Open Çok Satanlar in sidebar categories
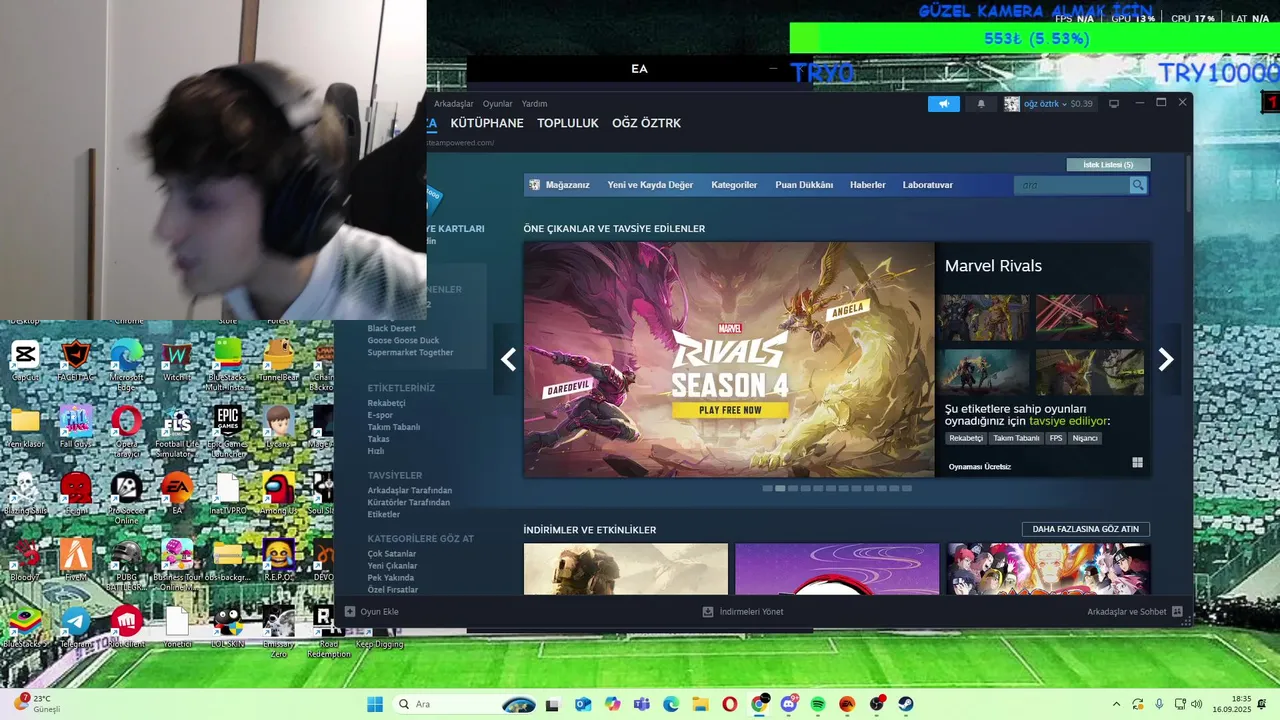1280x720 pixels. point(392,554)
